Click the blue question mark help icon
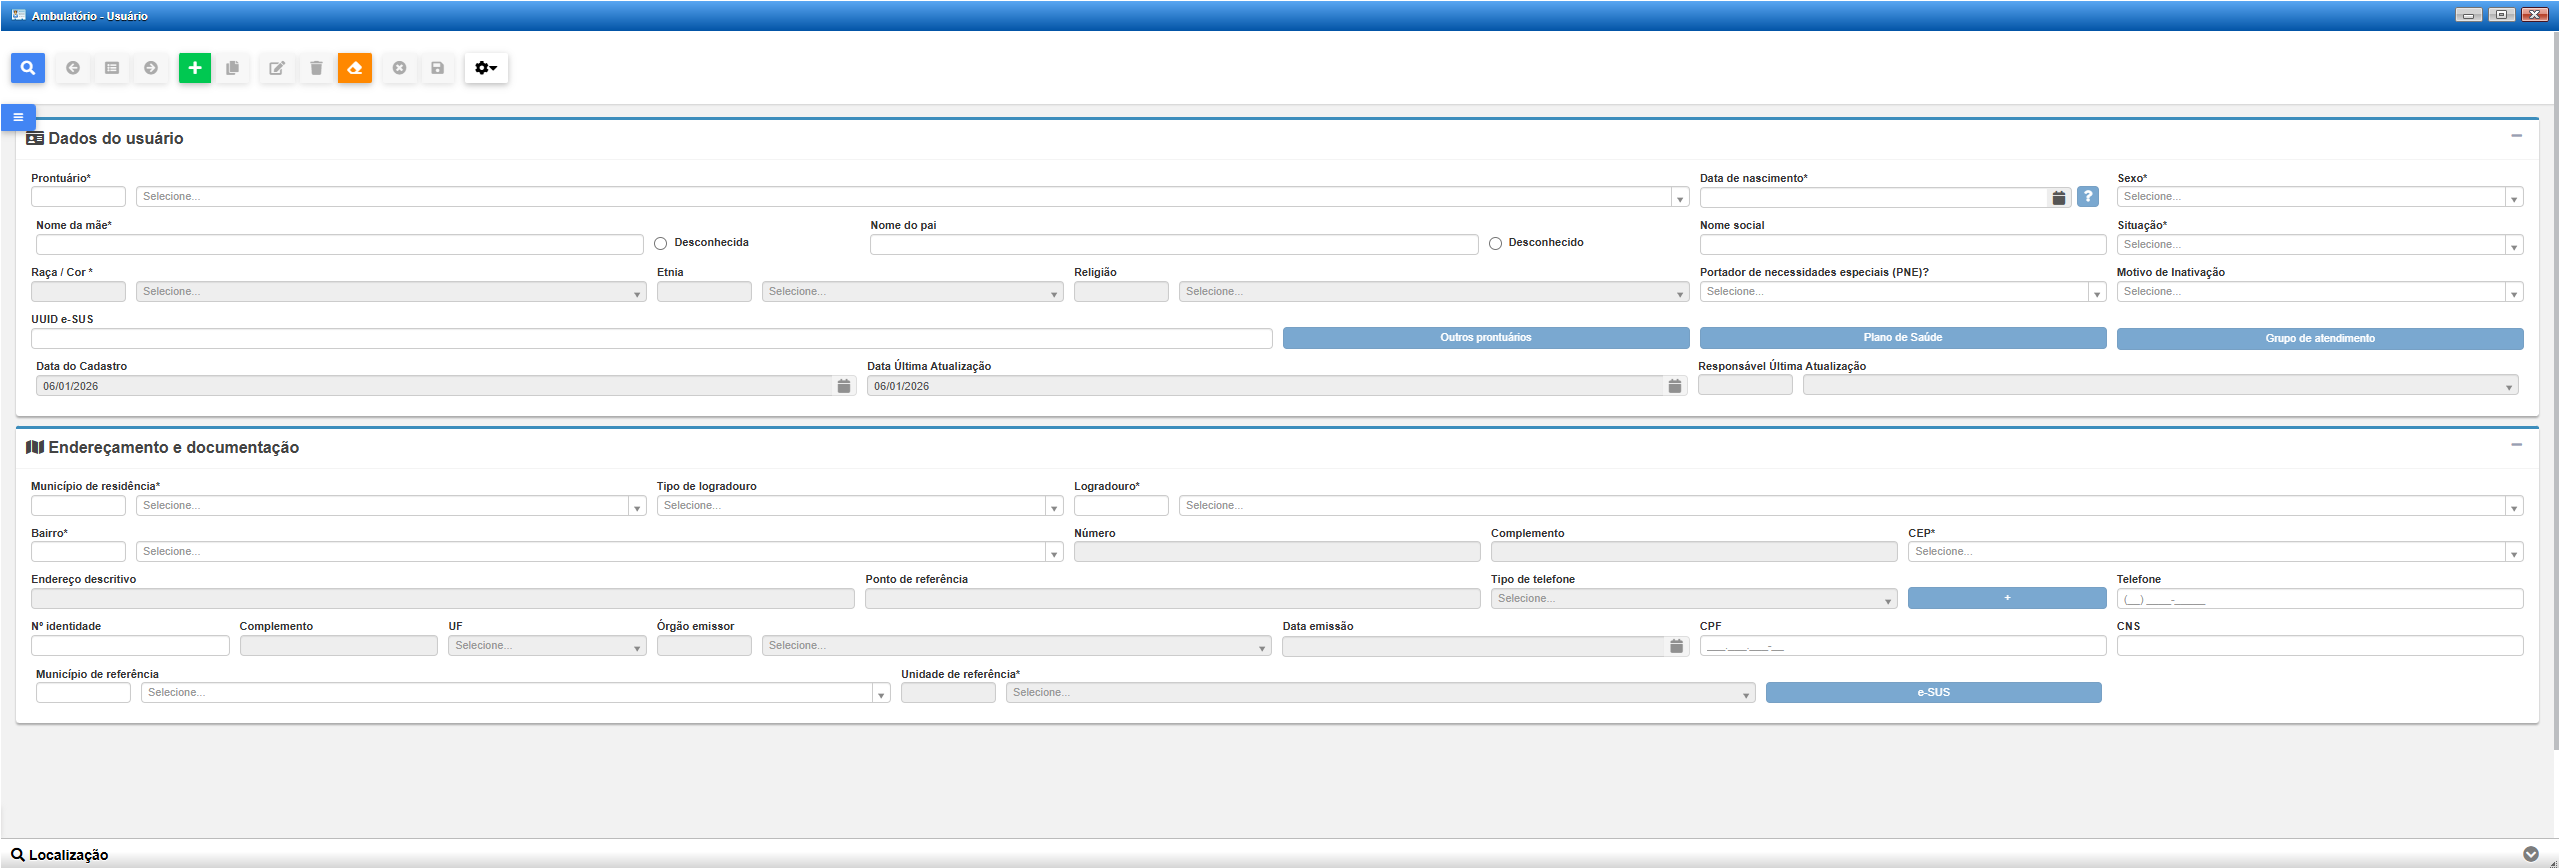Screen dimensions: 2559x868 point(2087,197)
